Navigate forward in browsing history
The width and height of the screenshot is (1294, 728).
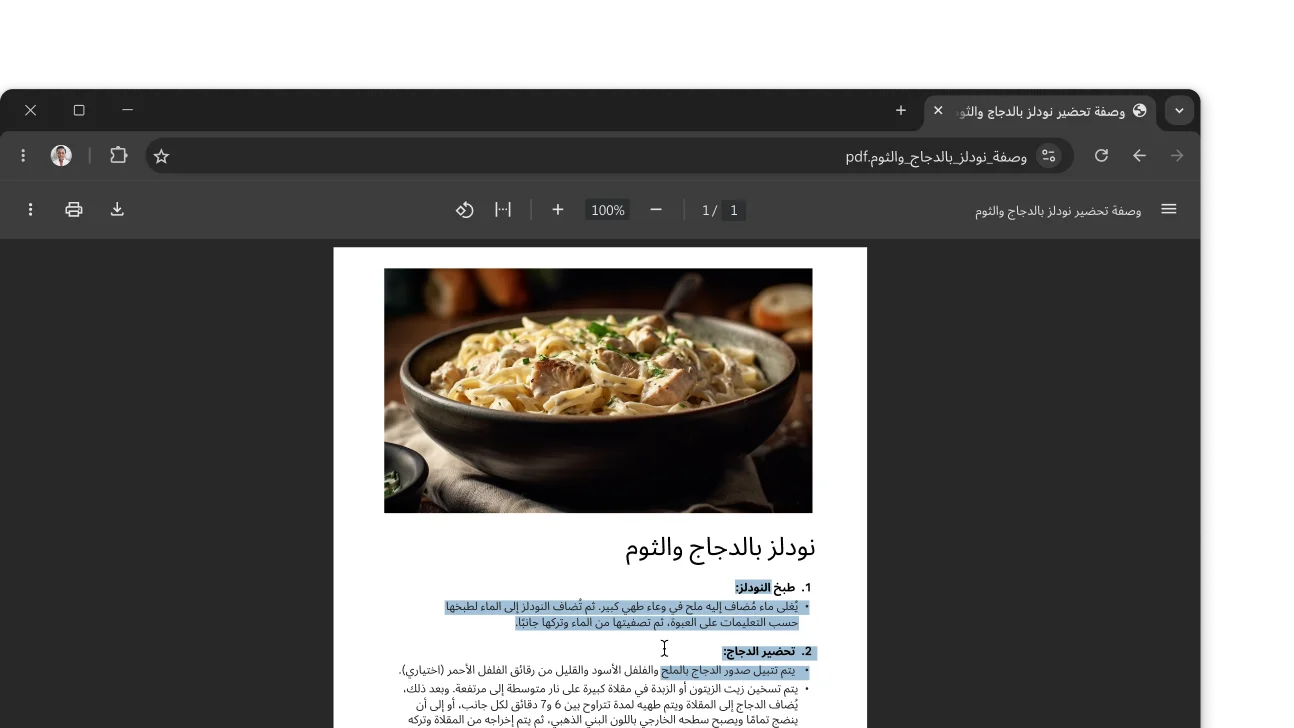click(1177, 156)
